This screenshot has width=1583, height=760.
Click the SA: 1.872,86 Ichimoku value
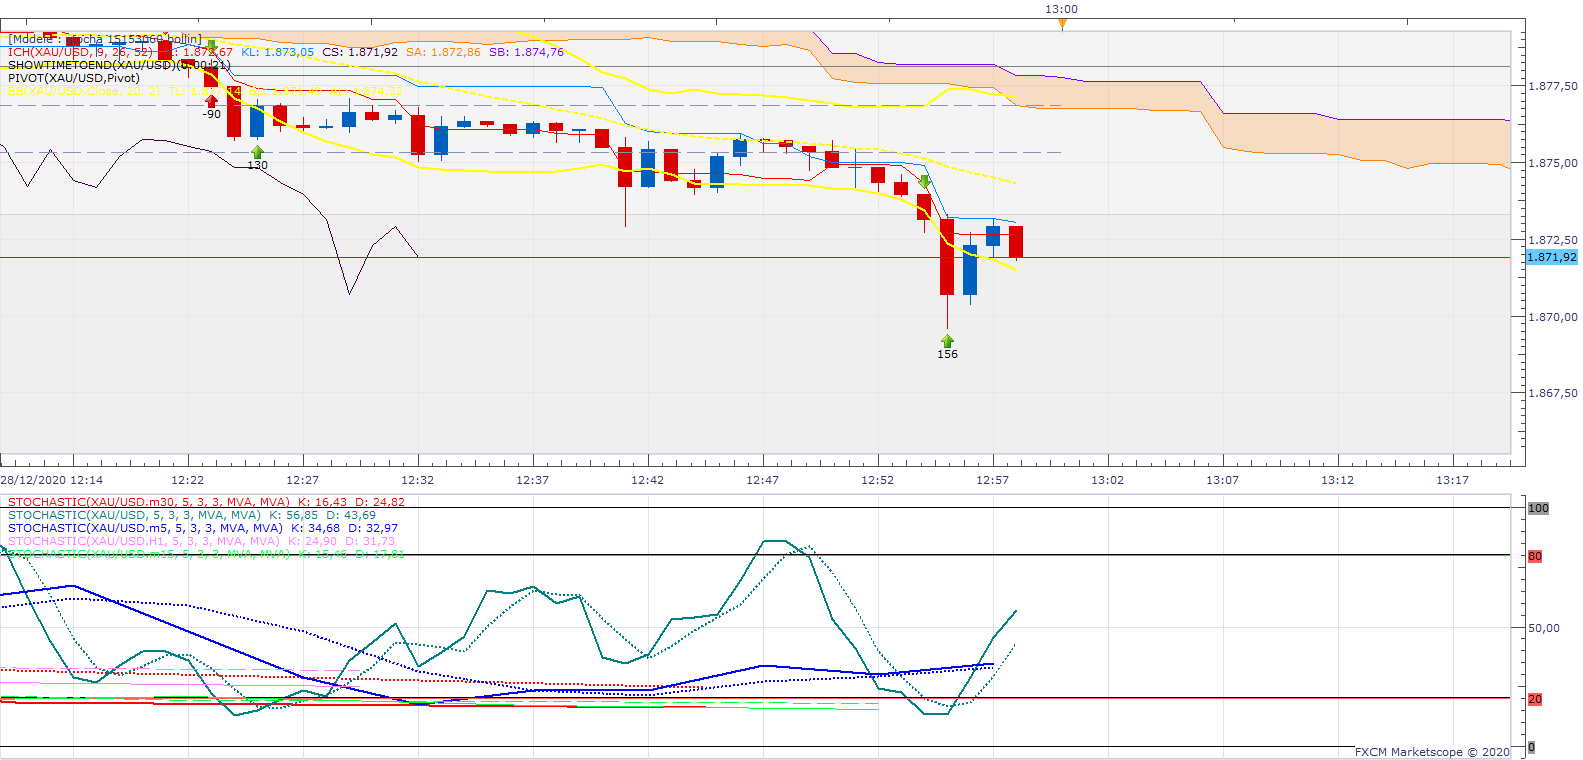443,52
